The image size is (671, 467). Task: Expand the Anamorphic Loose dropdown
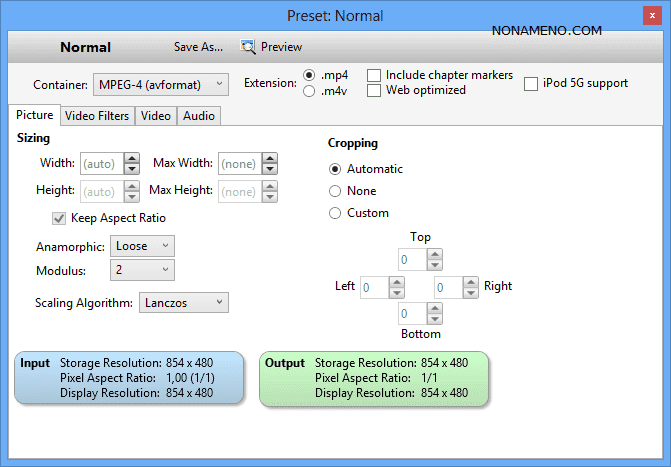(x=144, y=246)
